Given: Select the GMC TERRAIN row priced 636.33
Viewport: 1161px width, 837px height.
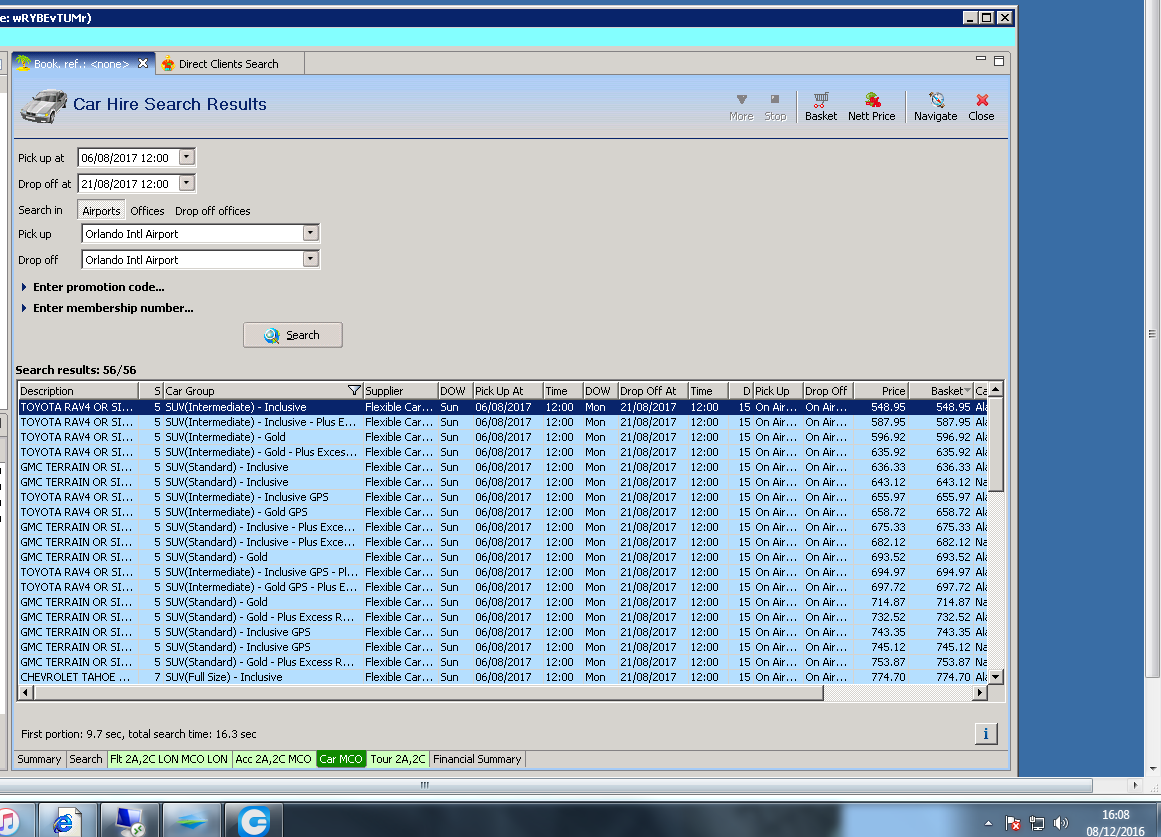Looking at the screenshot, I should (503, 467).
